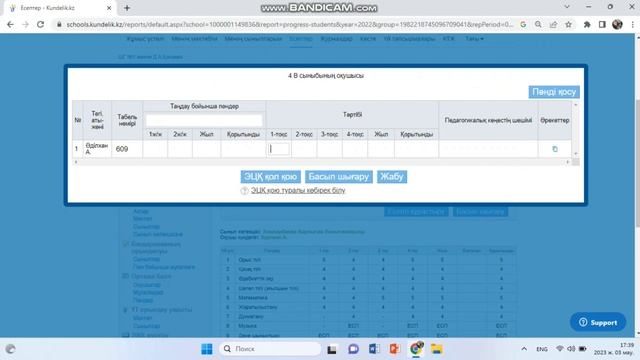Launch PowerPoint from the taskbar

[x=395, y=349]
